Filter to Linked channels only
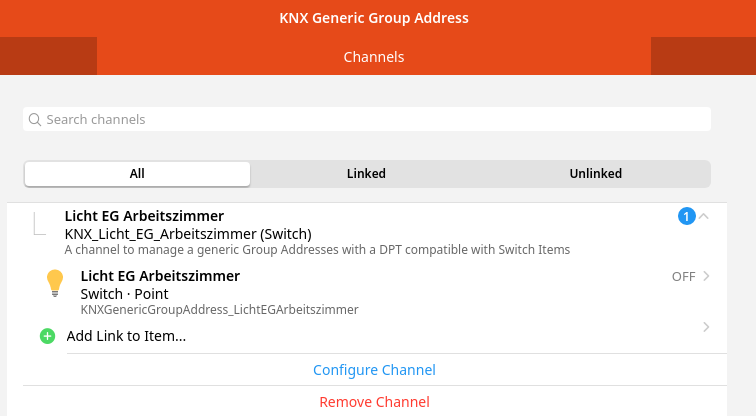Screen dimensions: 756x416 (366, 174)
